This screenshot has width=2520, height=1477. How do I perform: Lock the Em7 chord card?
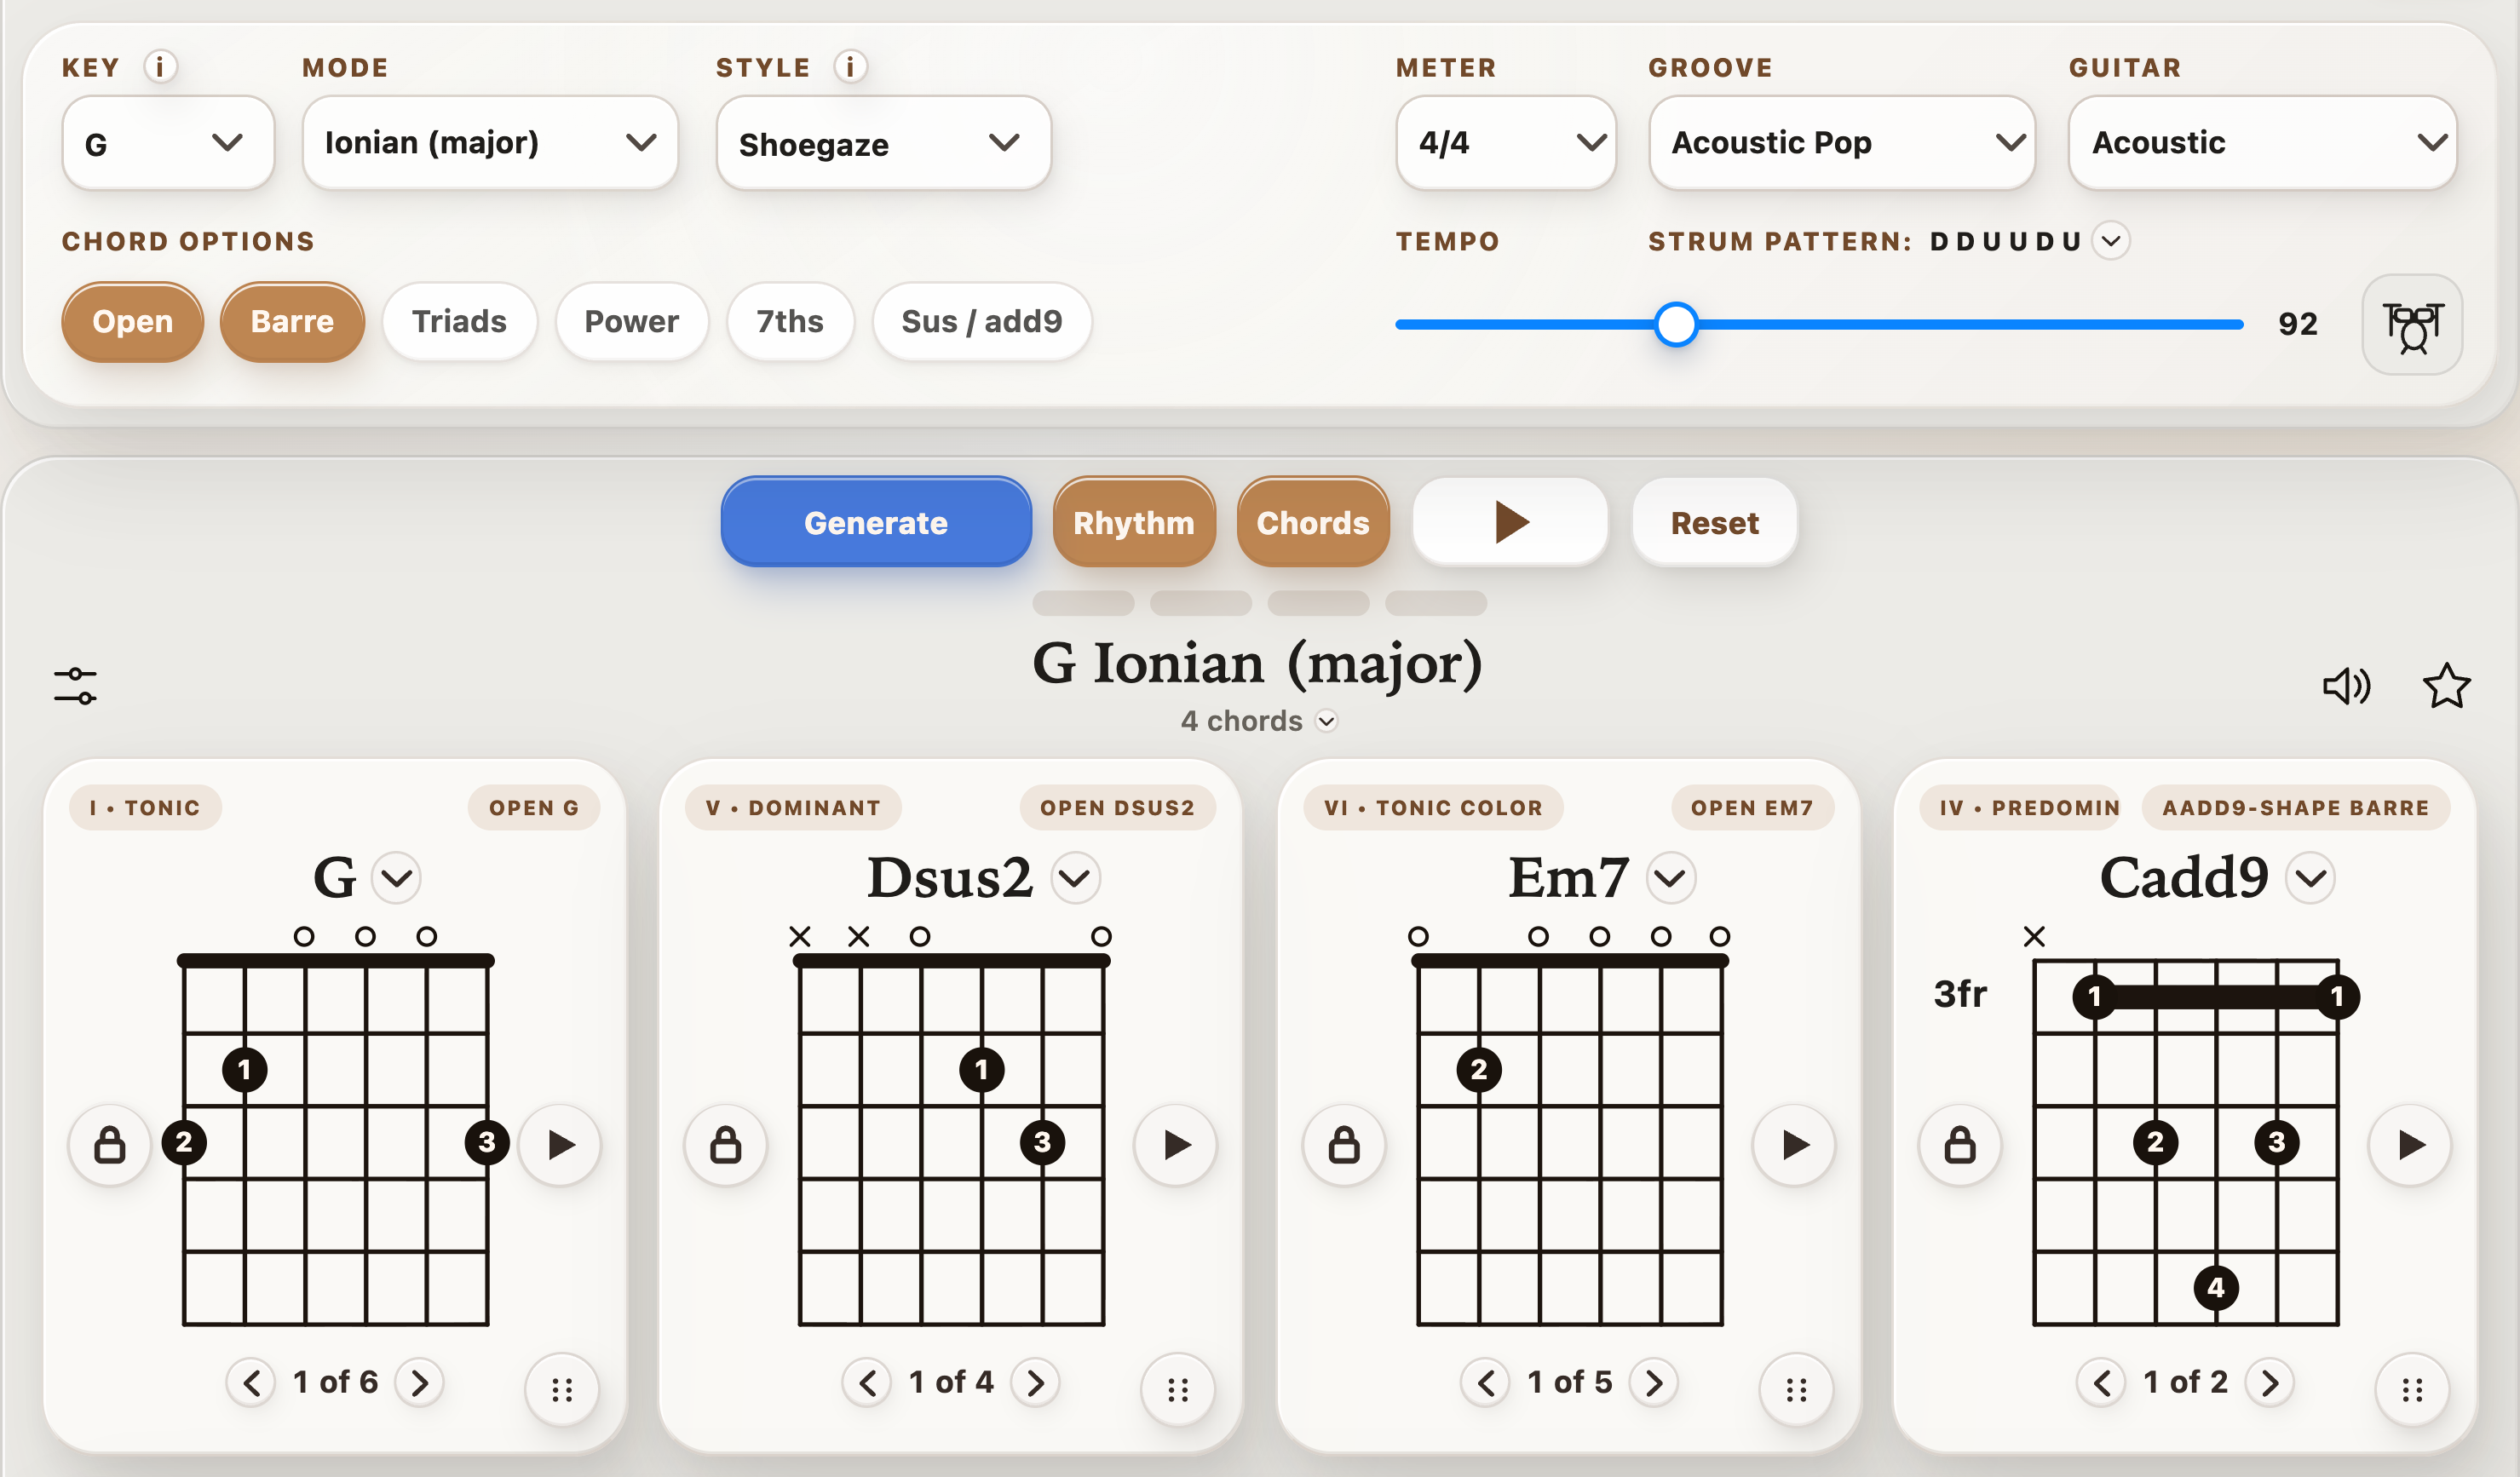click(x=1344, y=1144)
